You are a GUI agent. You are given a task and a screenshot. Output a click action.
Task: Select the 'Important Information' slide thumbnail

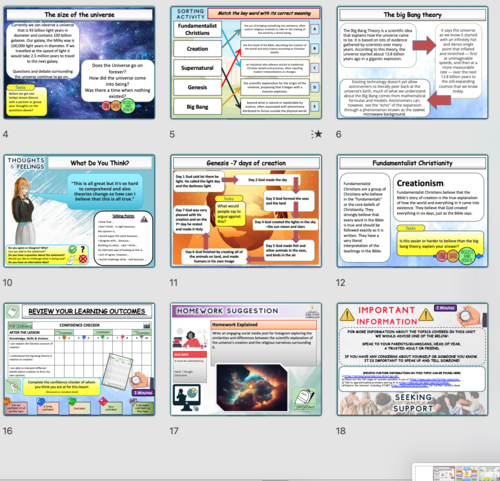coord(413,359)
